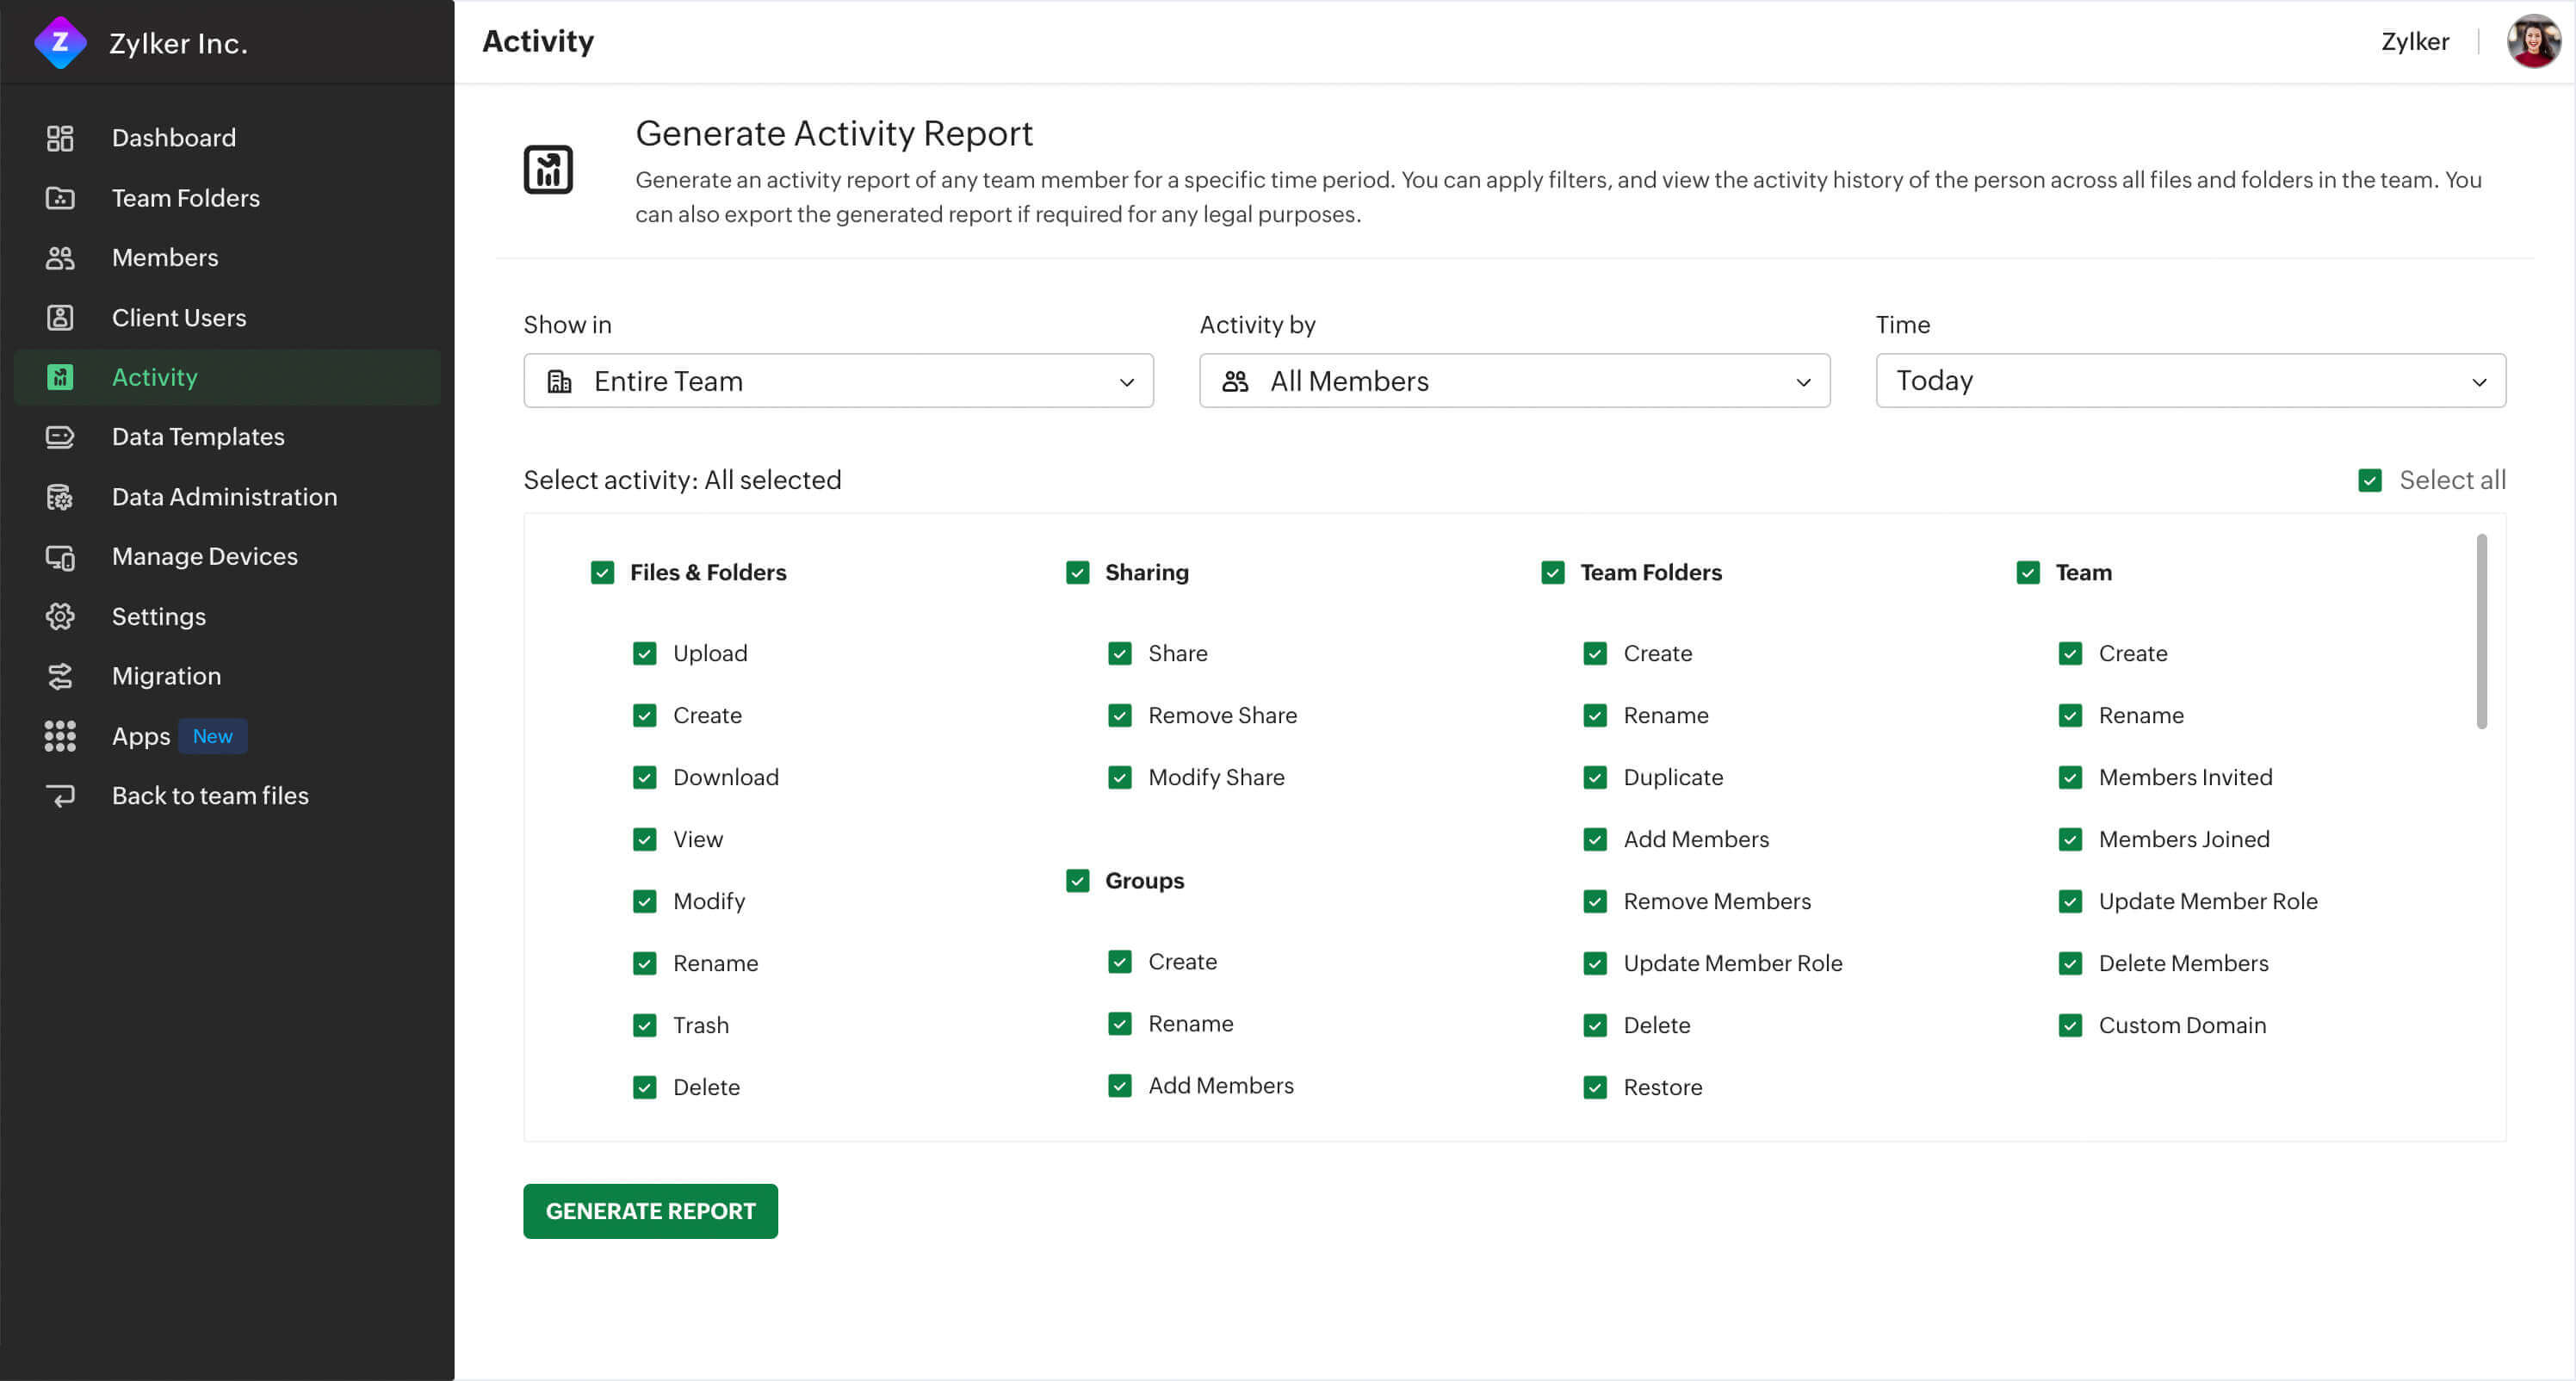Click Back to team files link

[x=209, y=796]
